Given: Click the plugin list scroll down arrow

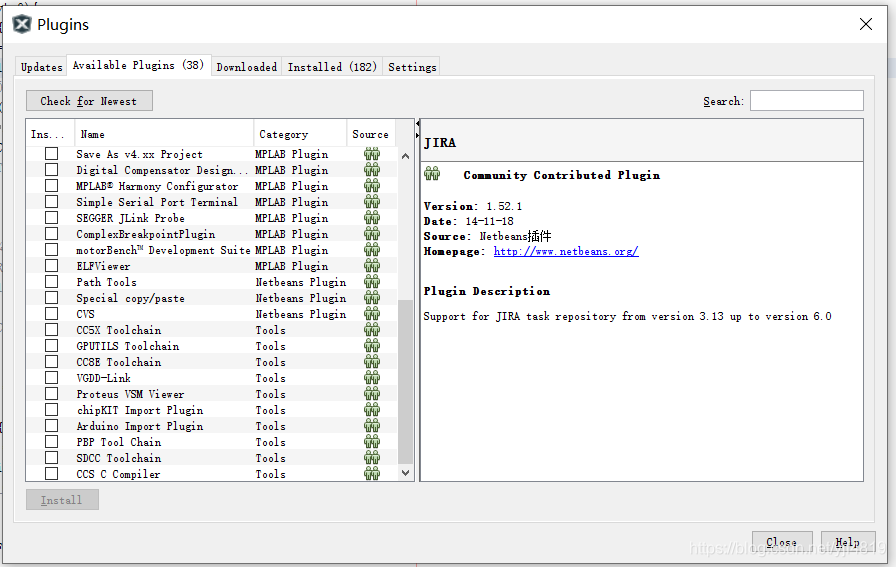Looking at the screenshot, I should [x=405, y=473].
